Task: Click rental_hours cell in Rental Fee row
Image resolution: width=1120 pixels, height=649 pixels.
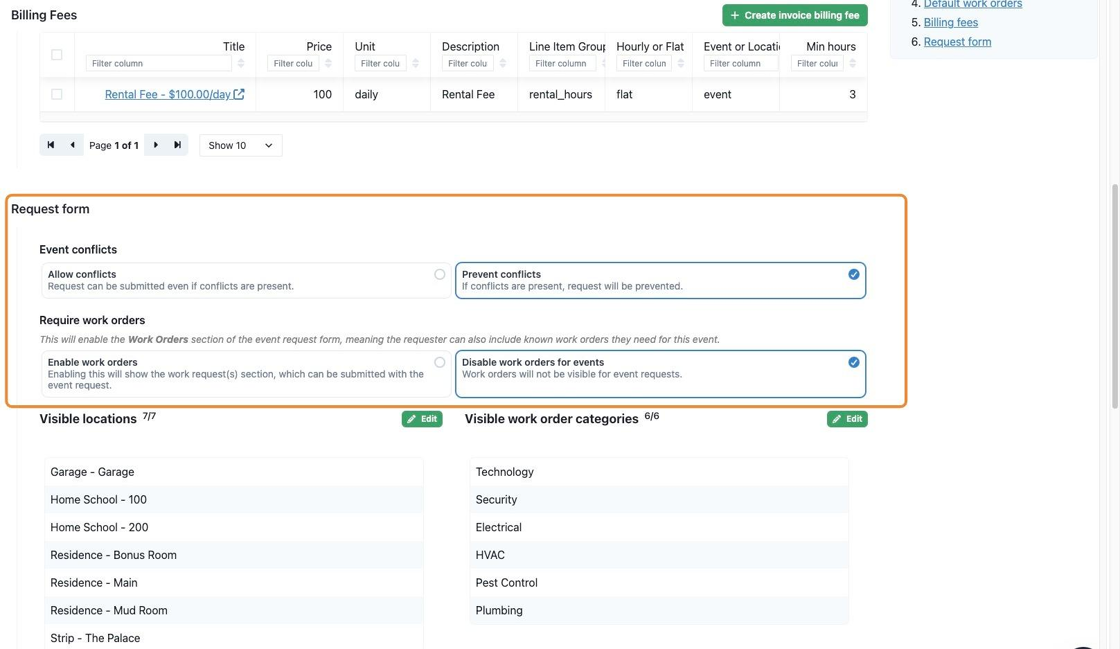Action: (561, 94)
